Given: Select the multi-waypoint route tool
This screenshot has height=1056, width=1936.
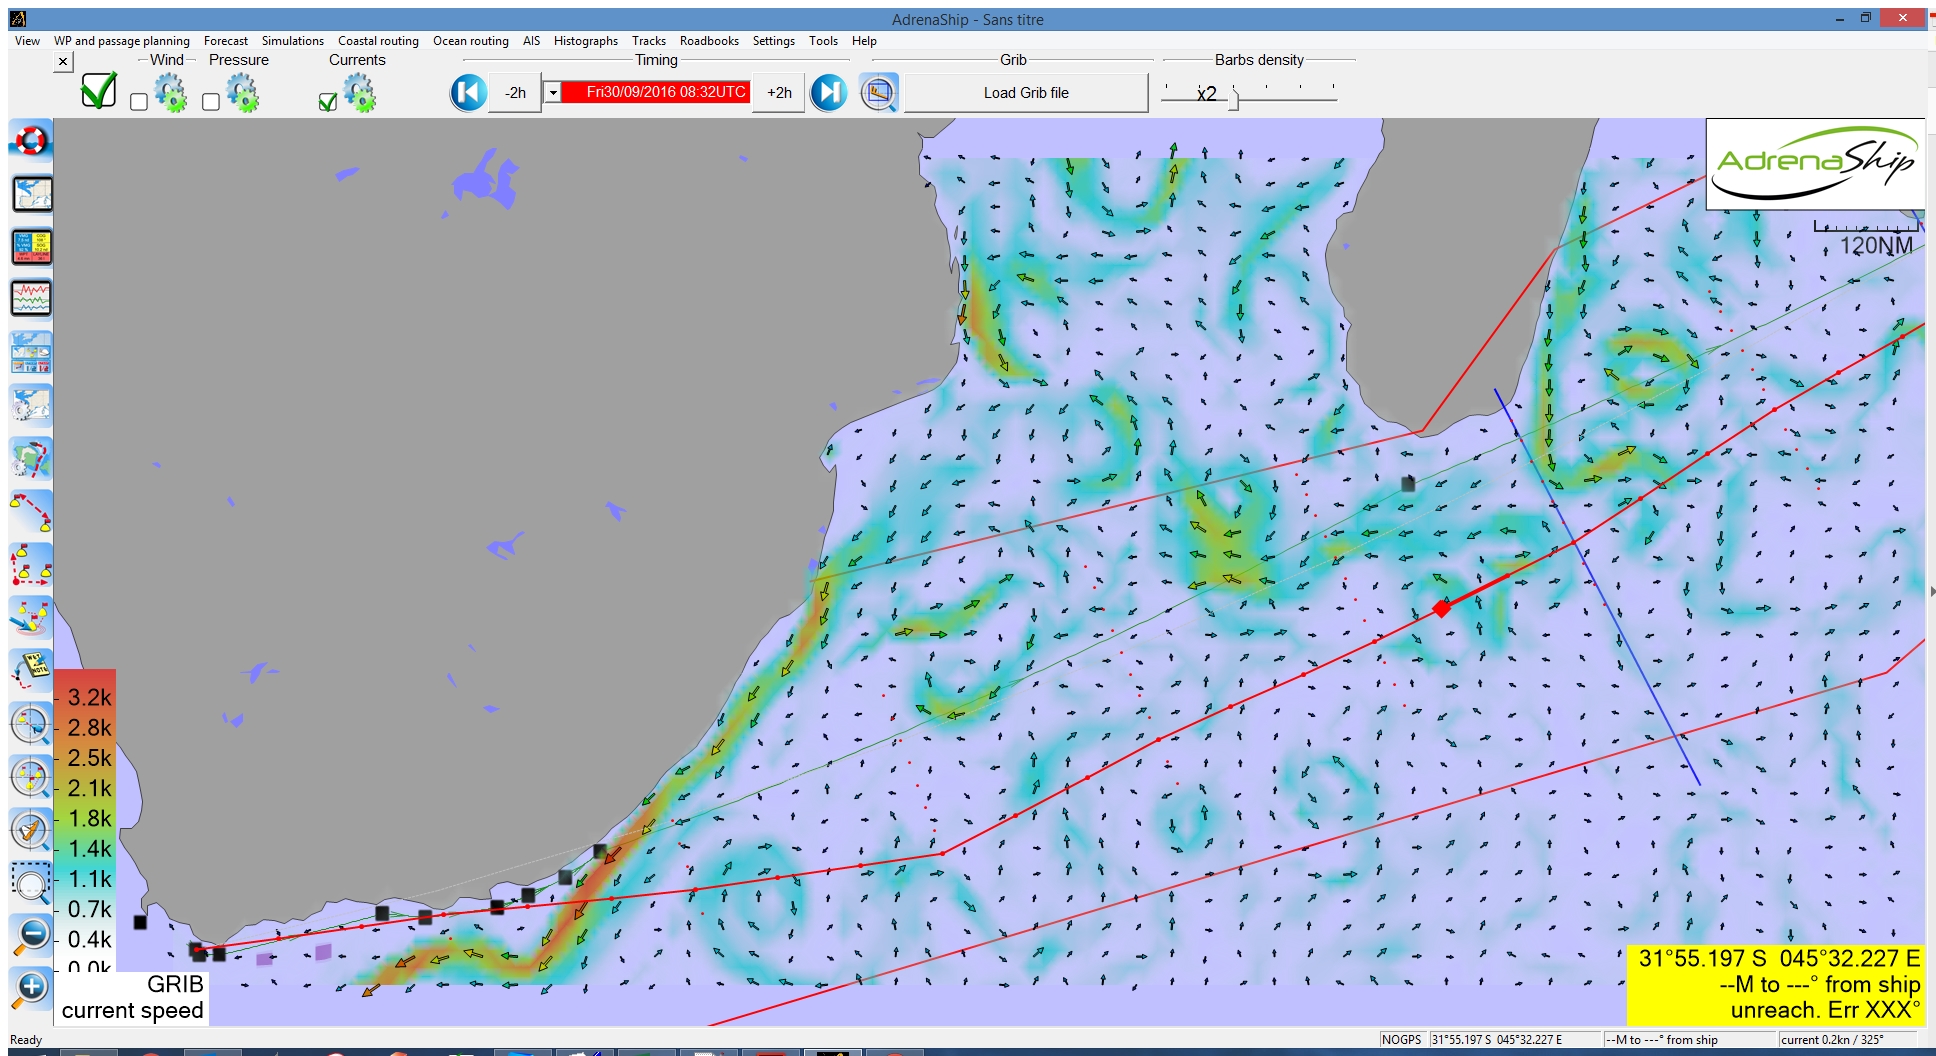Looking at the screenshot, I should pyautogui.click(x=31, y=564).
